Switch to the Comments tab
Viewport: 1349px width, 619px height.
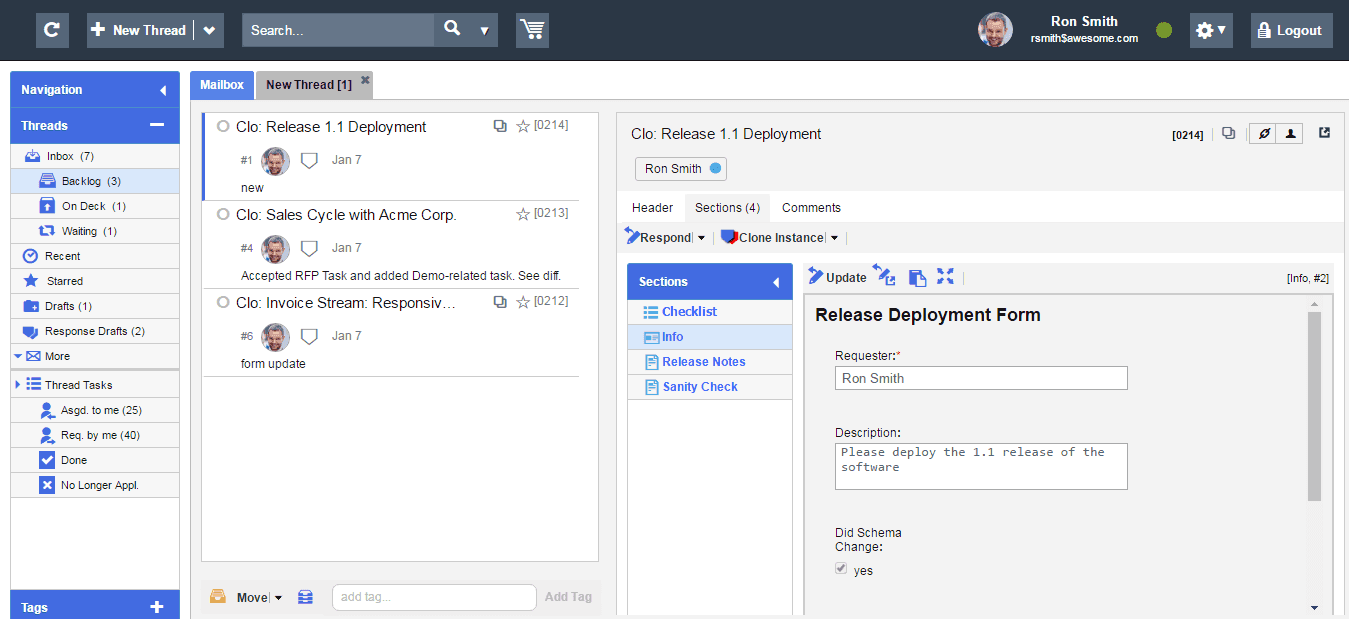tap(811, 208)
